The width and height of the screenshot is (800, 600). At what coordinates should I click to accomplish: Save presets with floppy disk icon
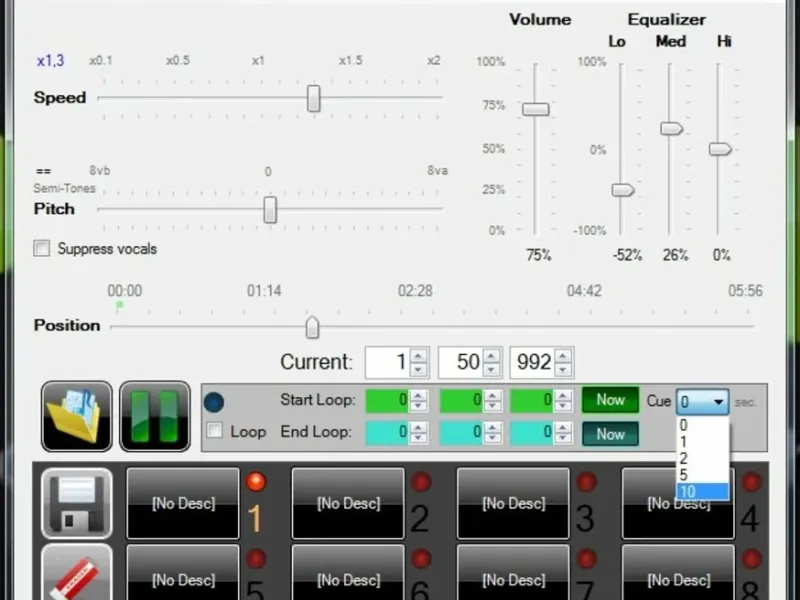(x=77, y=504)
